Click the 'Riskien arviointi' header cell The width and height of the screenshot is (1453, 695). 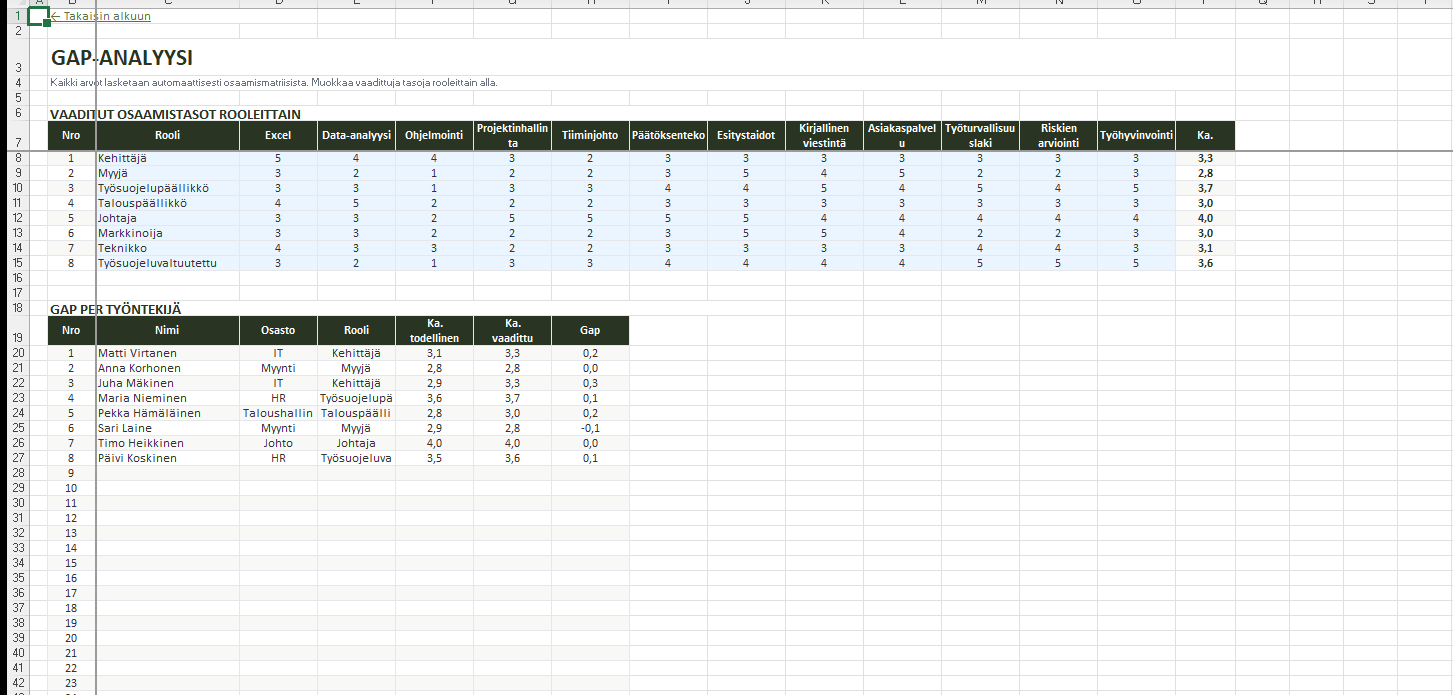[1058, 136]
